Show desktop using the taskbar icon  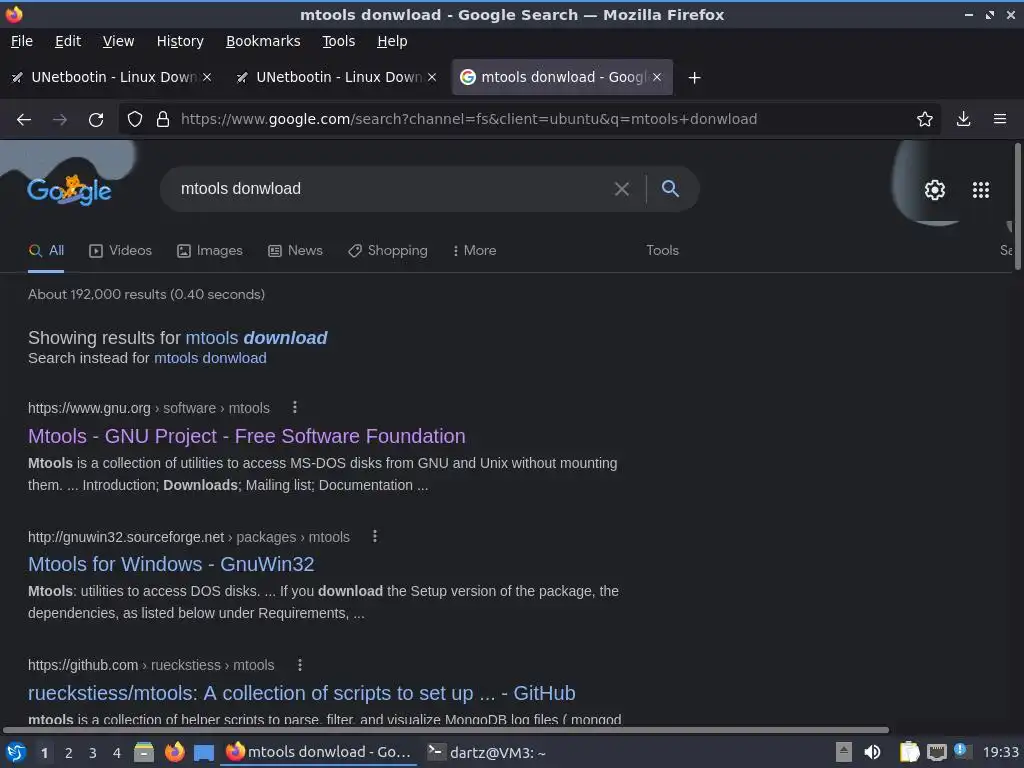[204, 753]
